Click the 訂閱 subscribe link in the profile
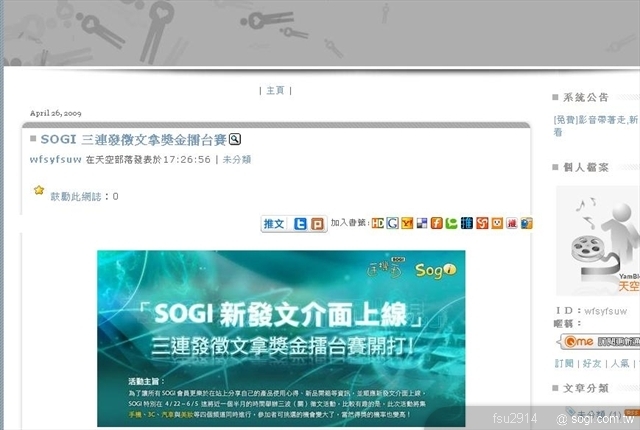The height and width of the screenshot is (430, 640). [564, 363]
